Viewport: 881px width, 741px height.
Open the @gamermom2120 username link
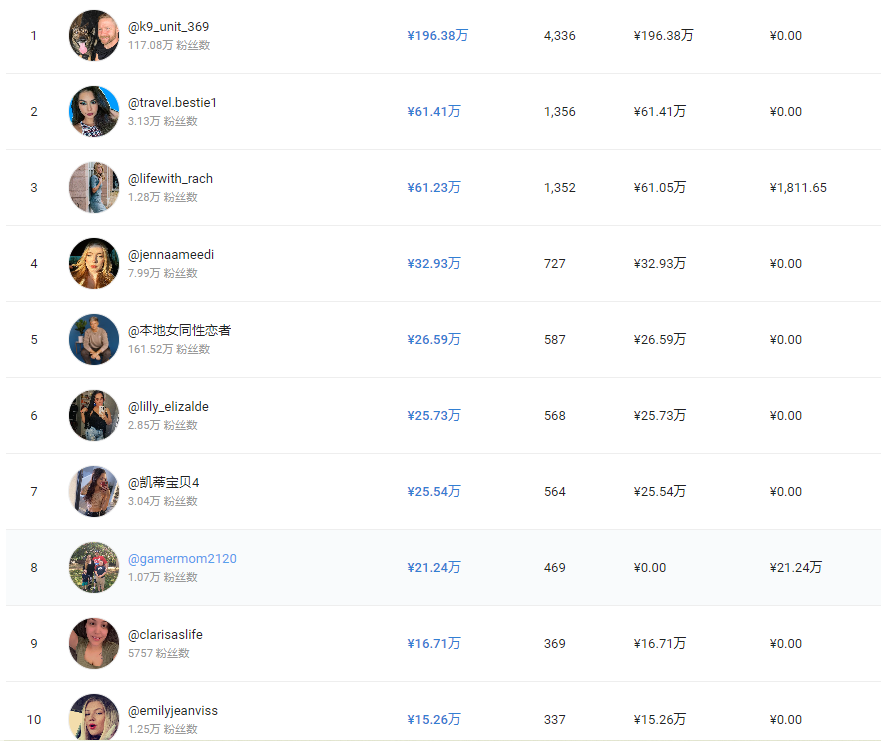(x=182, y=559)
